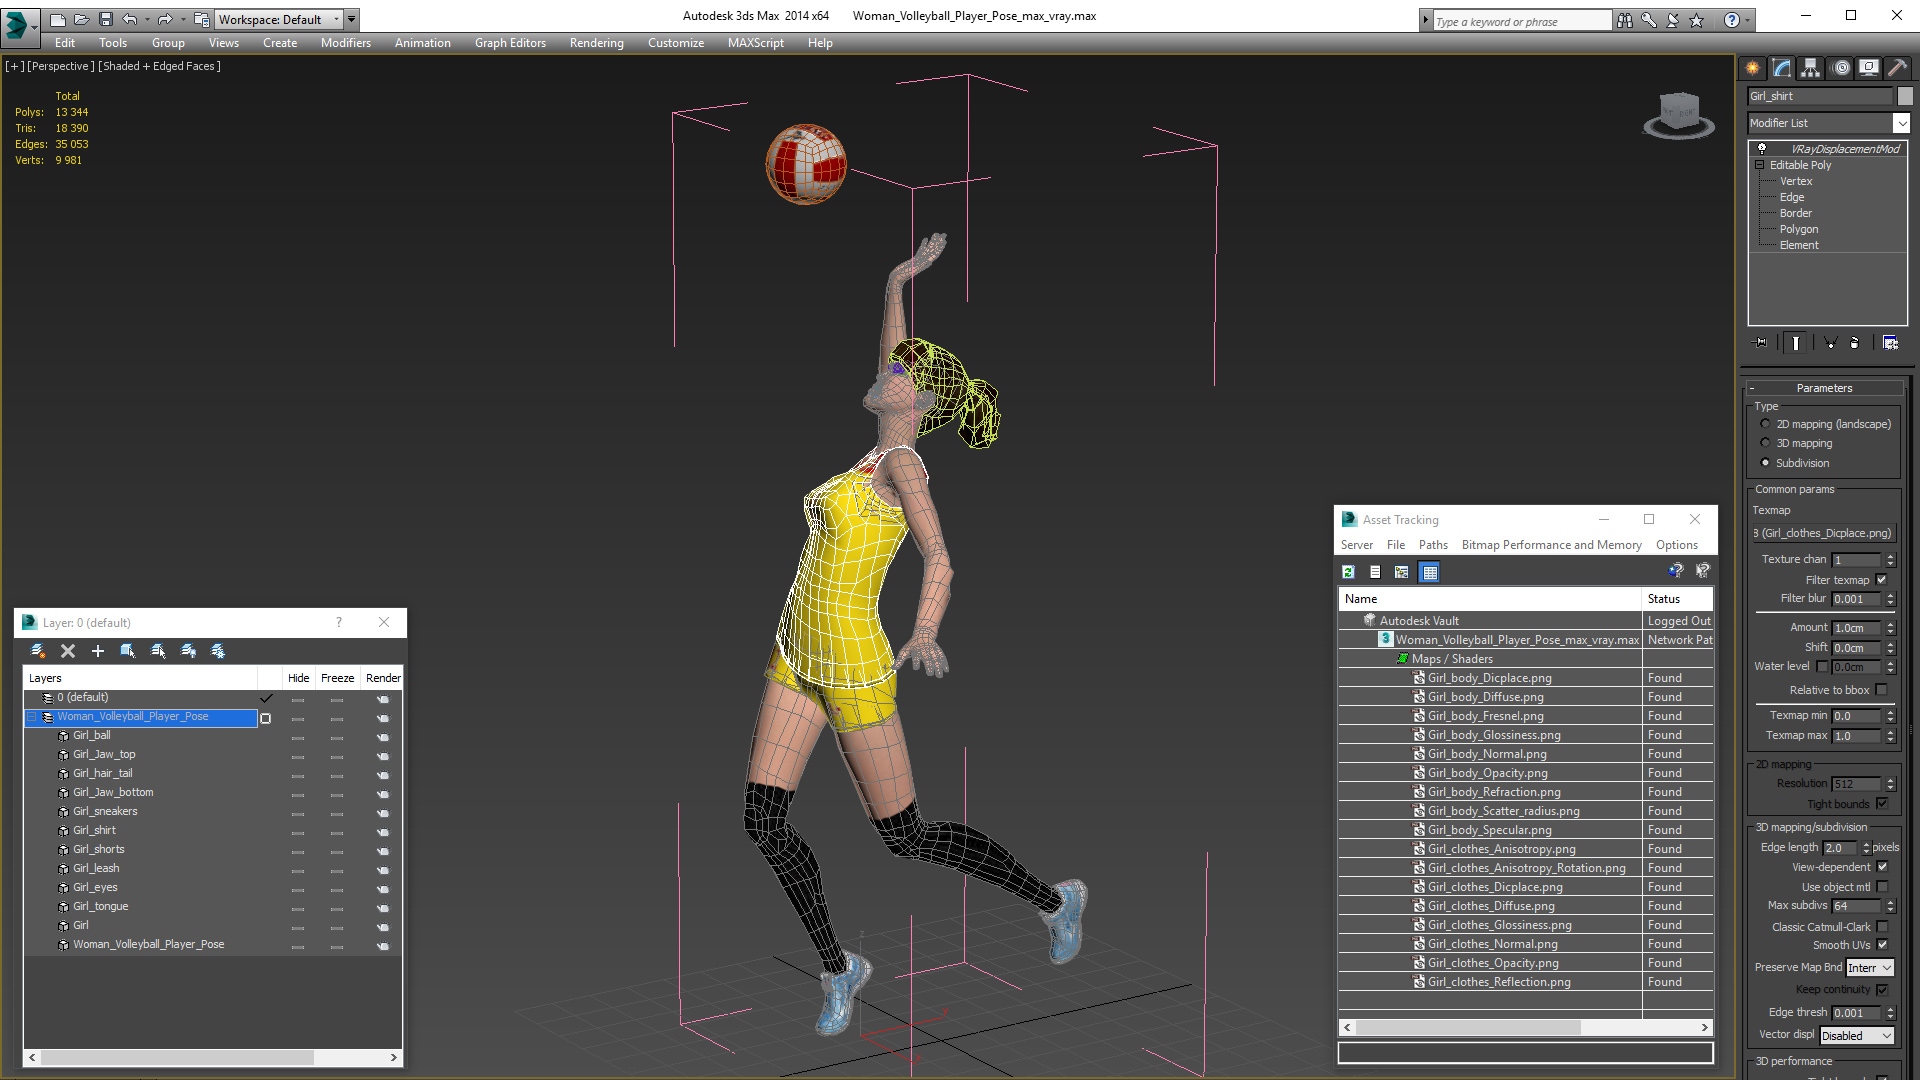1920x1080 pixels.
Task: Select 2D mapping (landscape) radio button
Action: 1765,424
